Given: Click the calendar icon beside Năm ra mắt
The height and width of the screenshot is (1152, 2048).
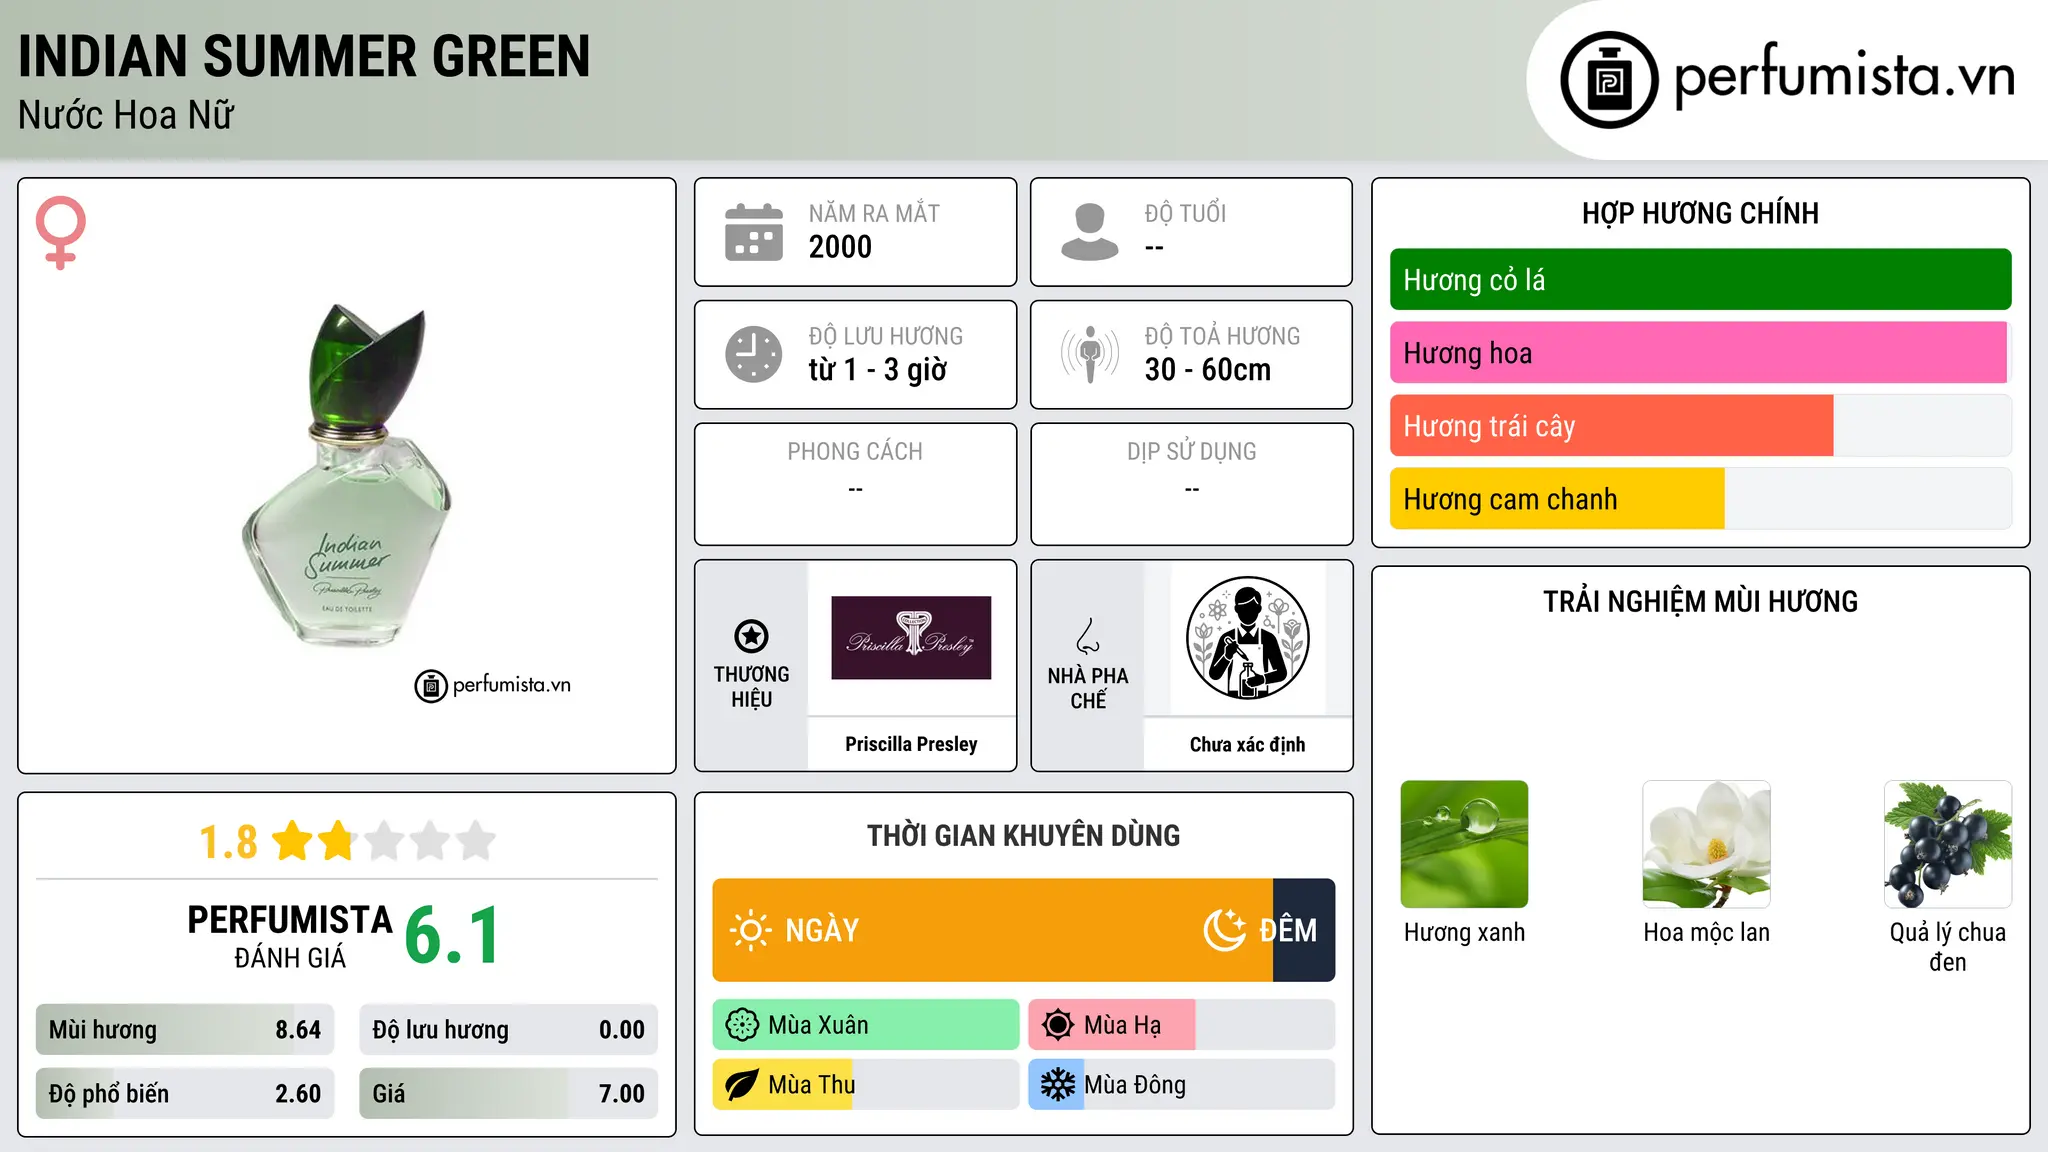Looking at the screenshot, I should point(754,232).
